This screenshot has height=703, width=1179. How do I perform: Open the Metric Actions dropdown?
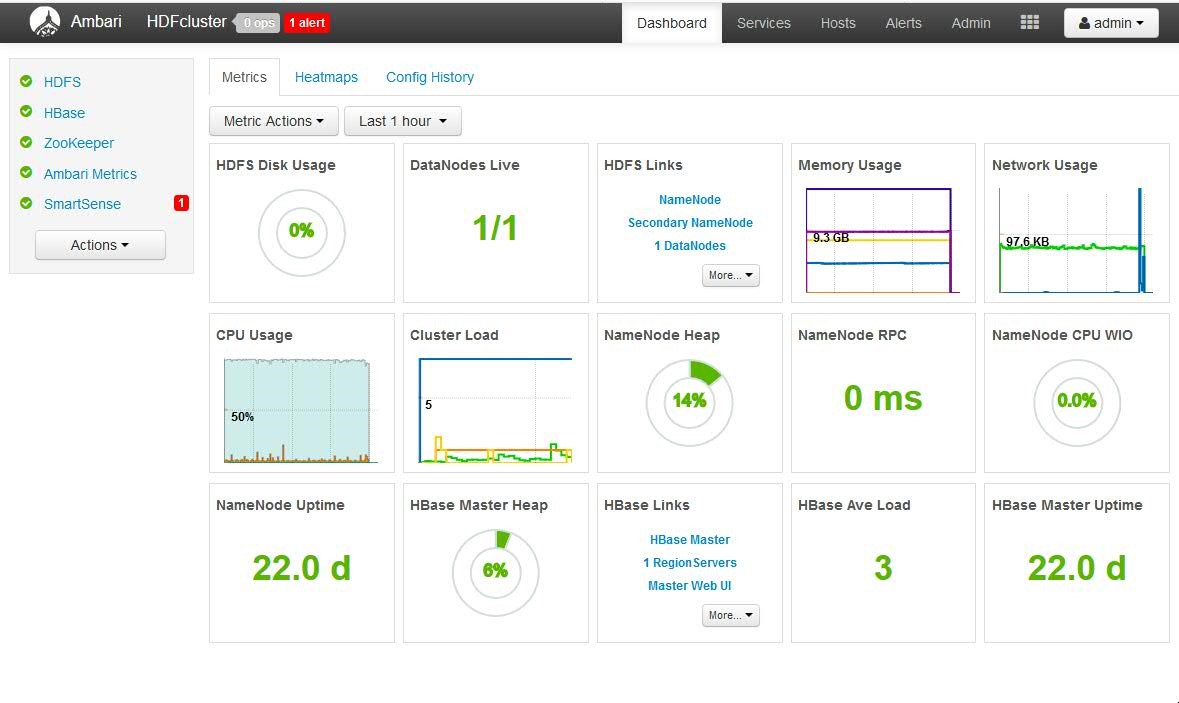tap(273, 121)
